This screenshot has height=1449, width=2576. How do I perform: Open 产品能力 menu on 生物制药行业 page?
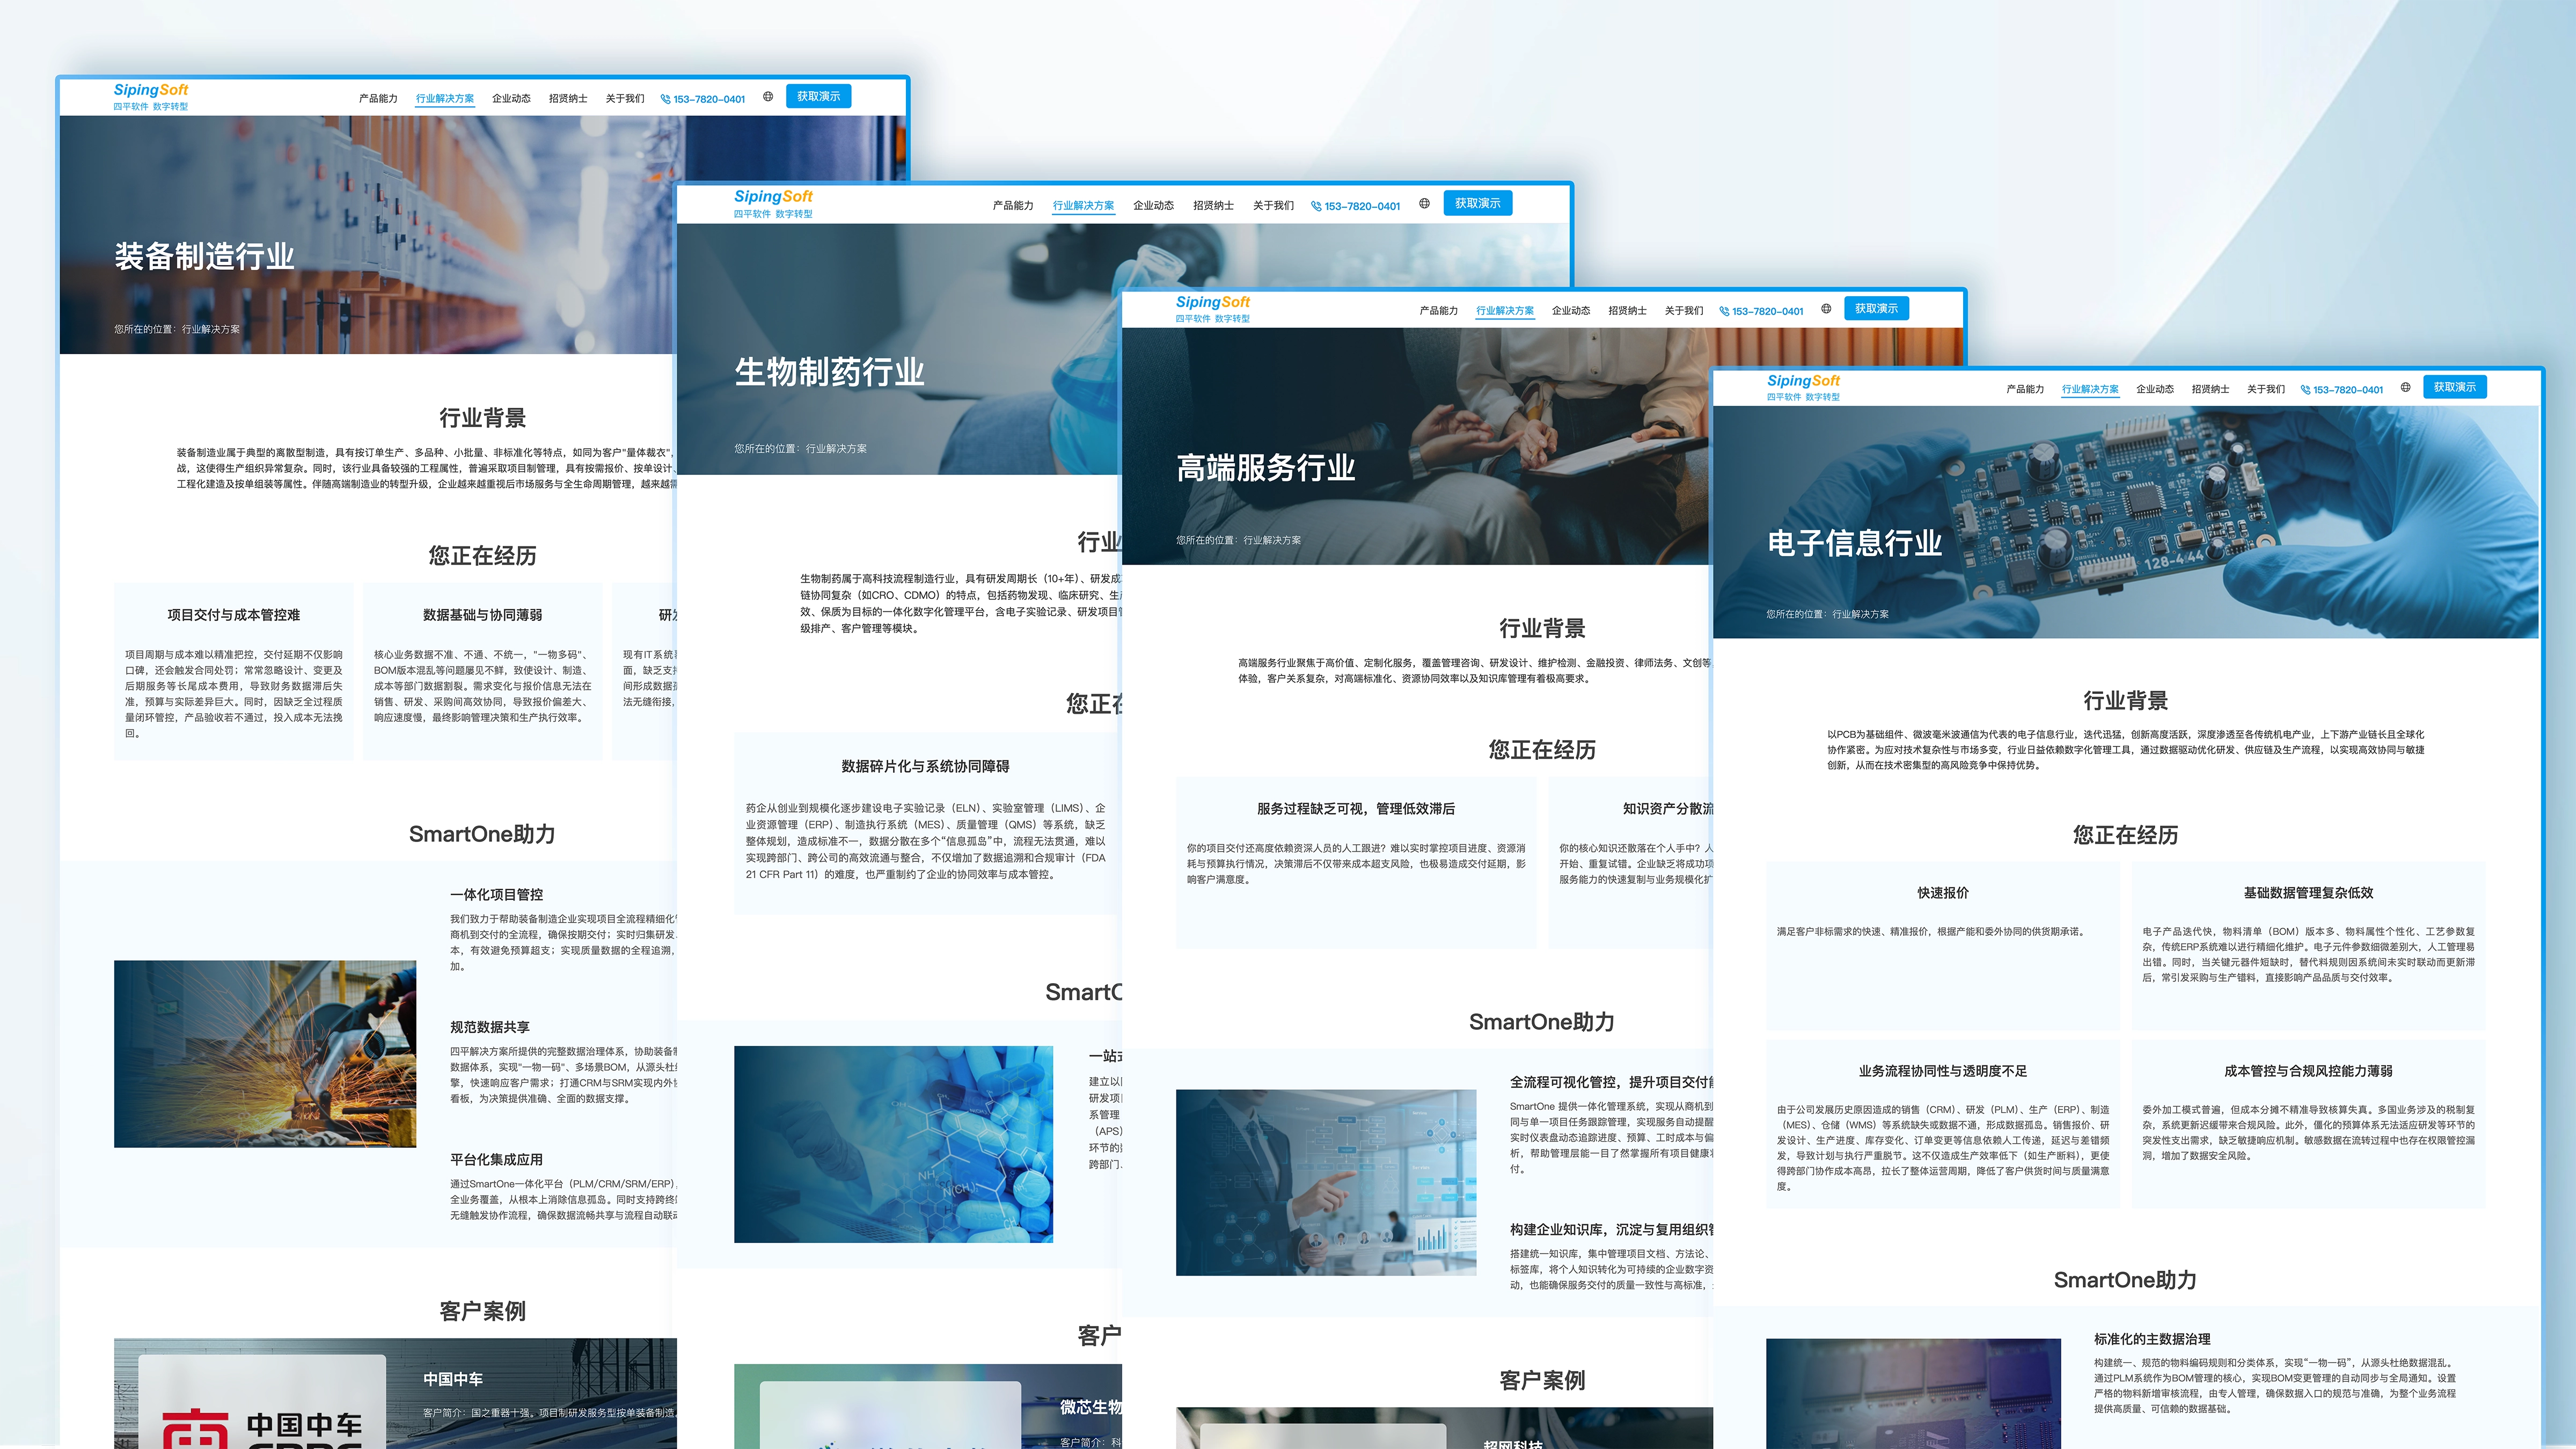(x=1013, y=206)
